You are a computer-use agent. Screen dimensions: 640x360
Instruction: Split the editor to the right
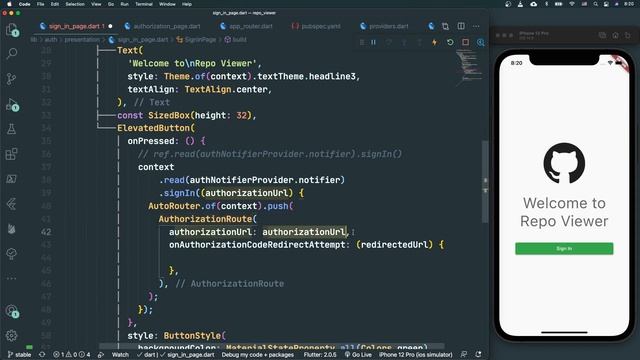click(461, 26)
